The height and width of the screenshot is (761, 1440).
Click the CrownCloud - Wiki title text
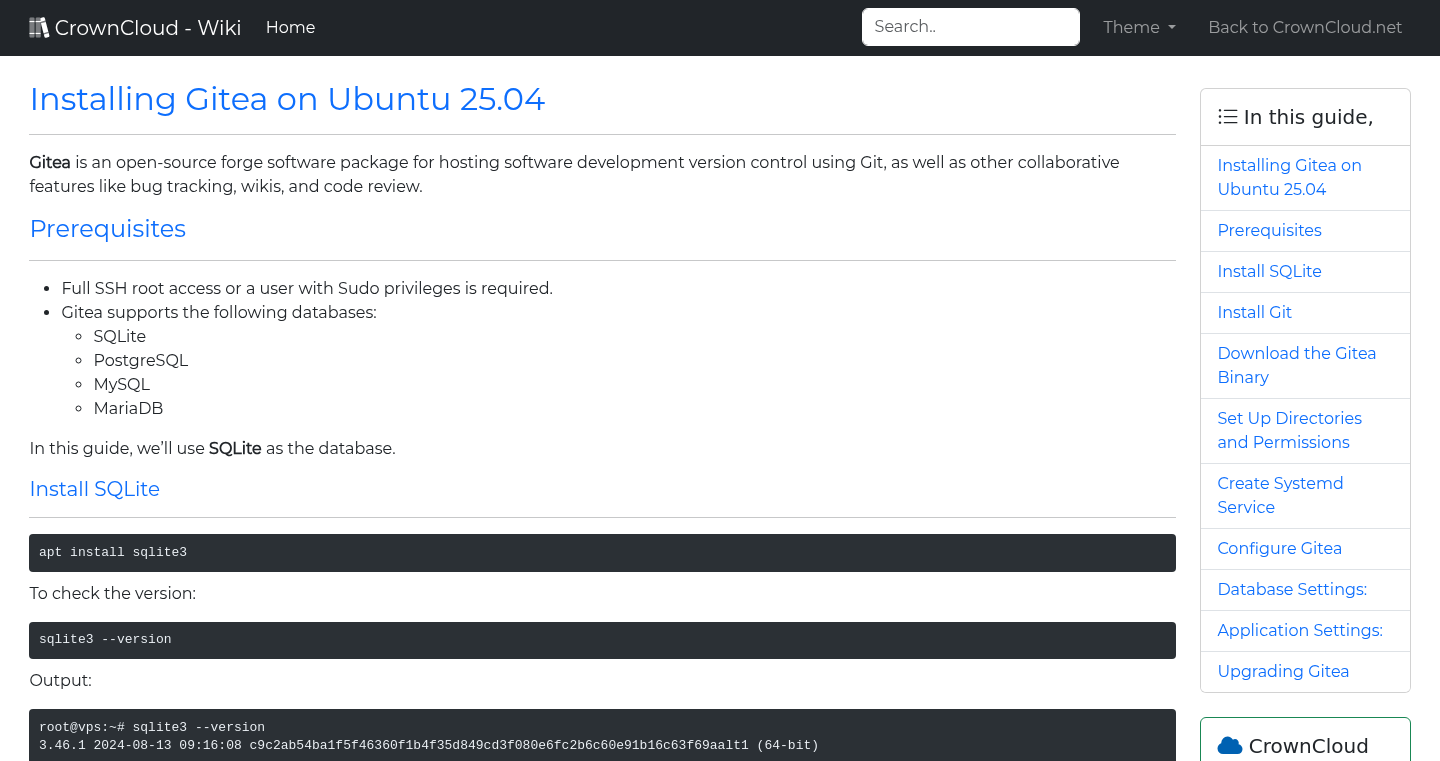[148, 27]
